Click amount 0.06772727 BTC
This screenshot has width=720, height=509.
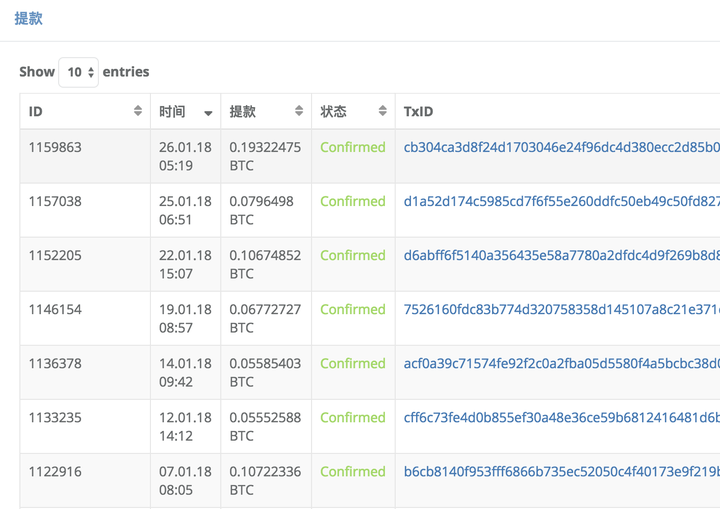pos(265,319)
